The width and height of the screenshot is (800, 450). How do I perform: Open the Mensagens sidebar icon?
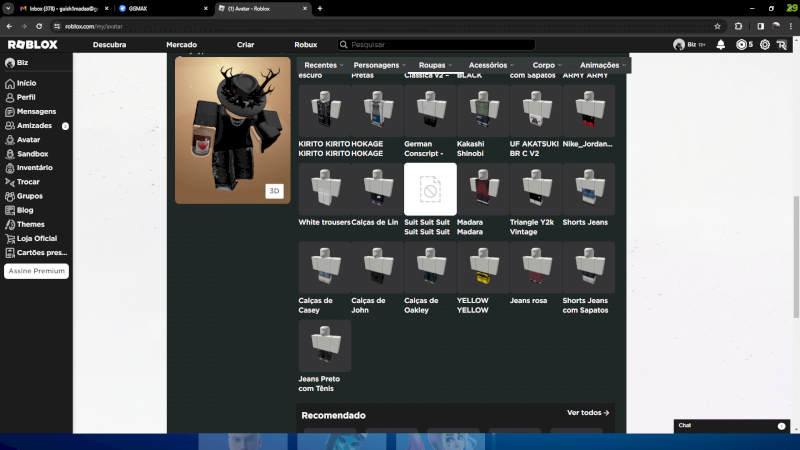tap(10, 112)
